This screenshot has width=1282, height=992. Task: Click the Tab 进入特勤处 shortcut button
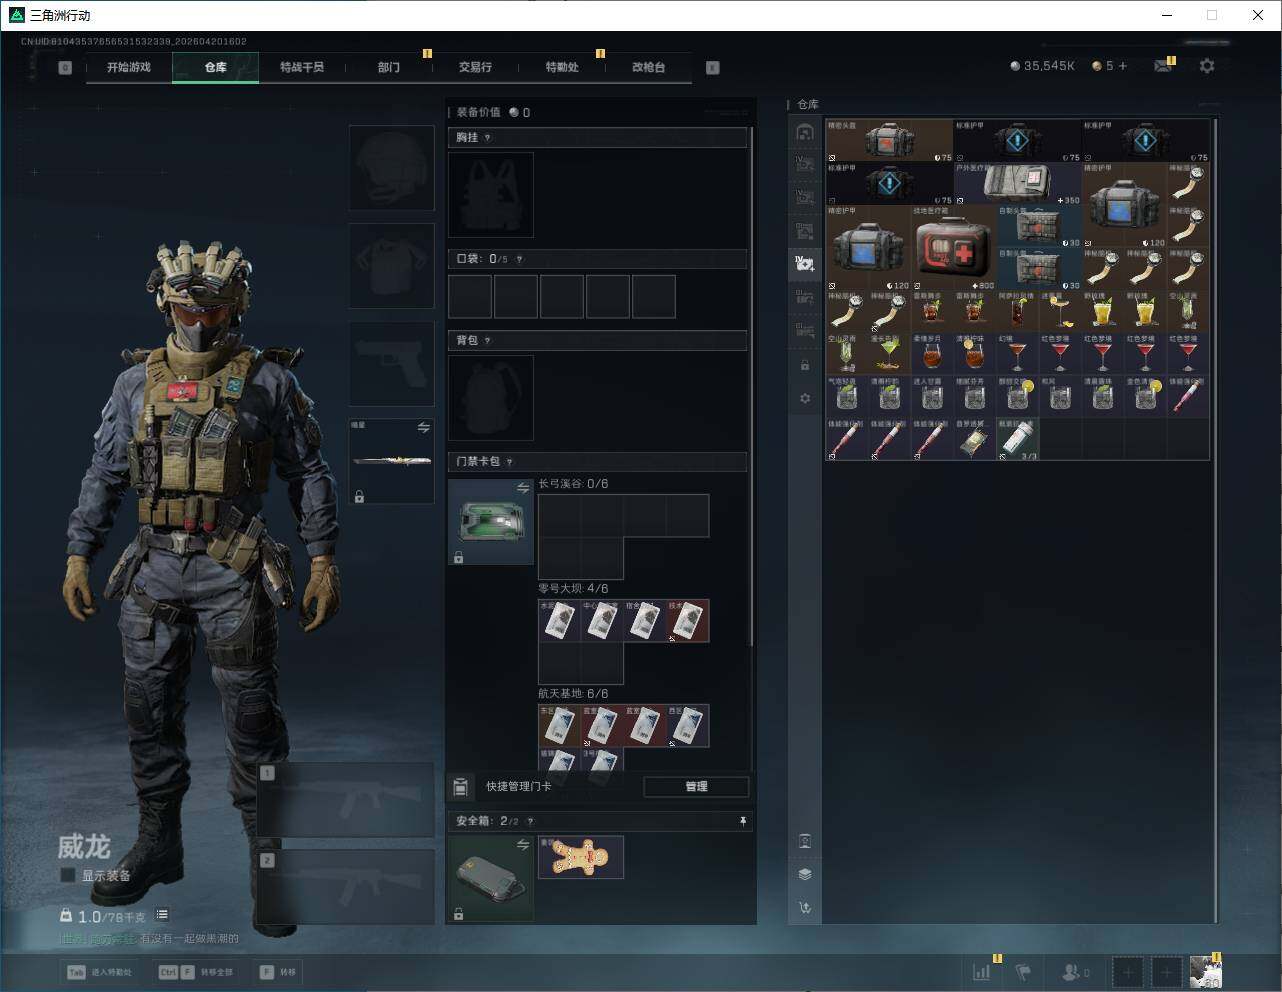(x=98, y=972)
